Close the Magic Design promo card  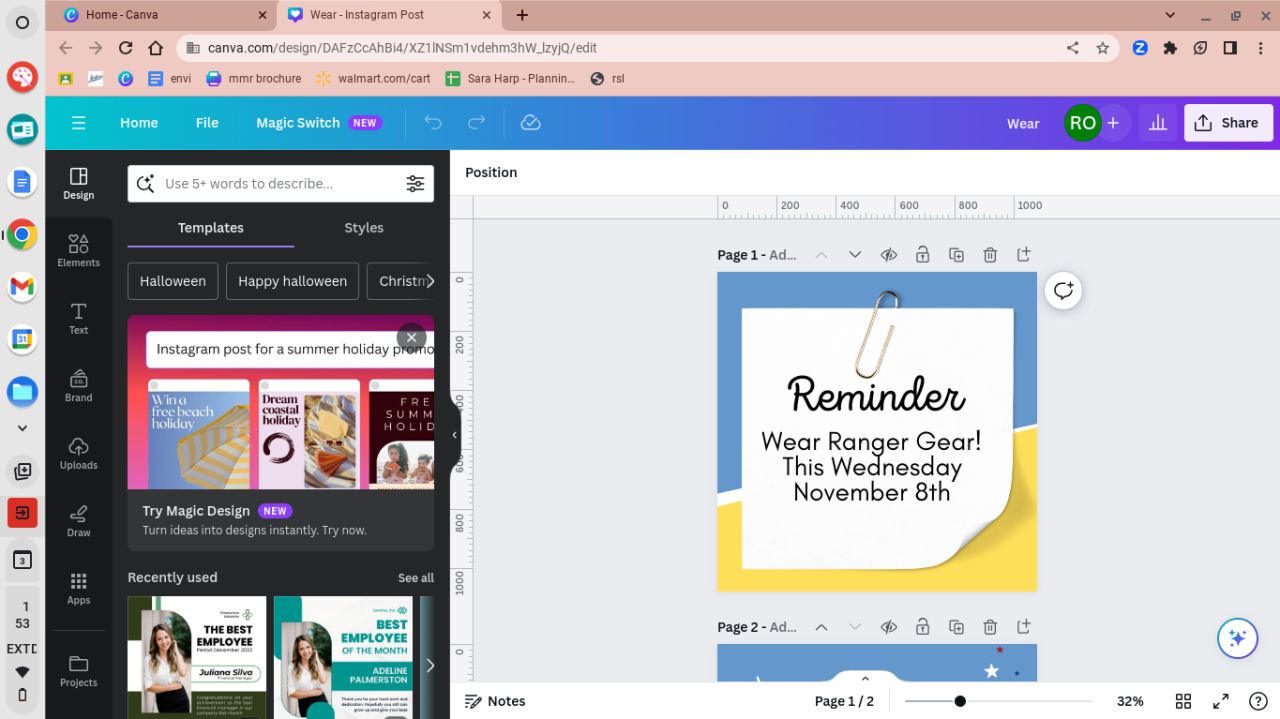[x=411, y=337]
